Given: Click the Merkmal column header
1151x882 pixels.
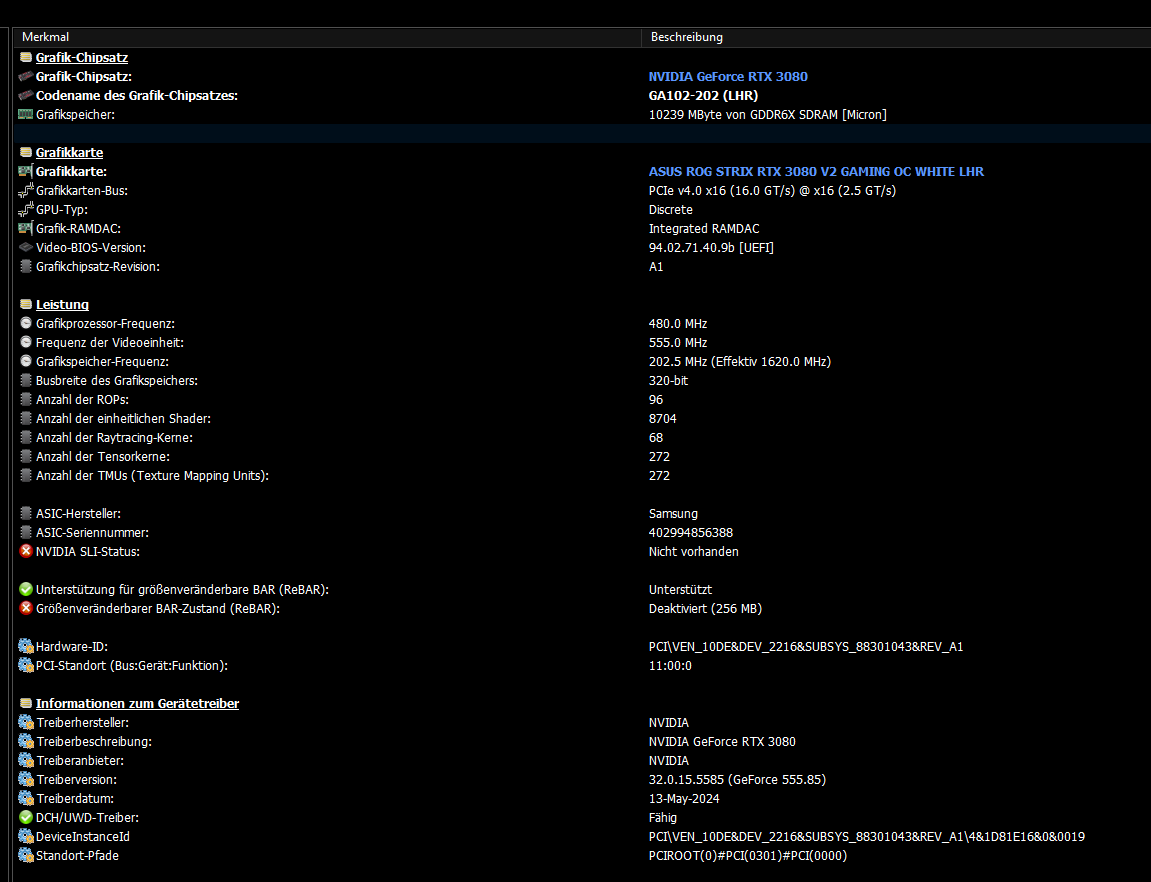Looking at the screenshot, I should pyautogui.click(x=327, y=37).
